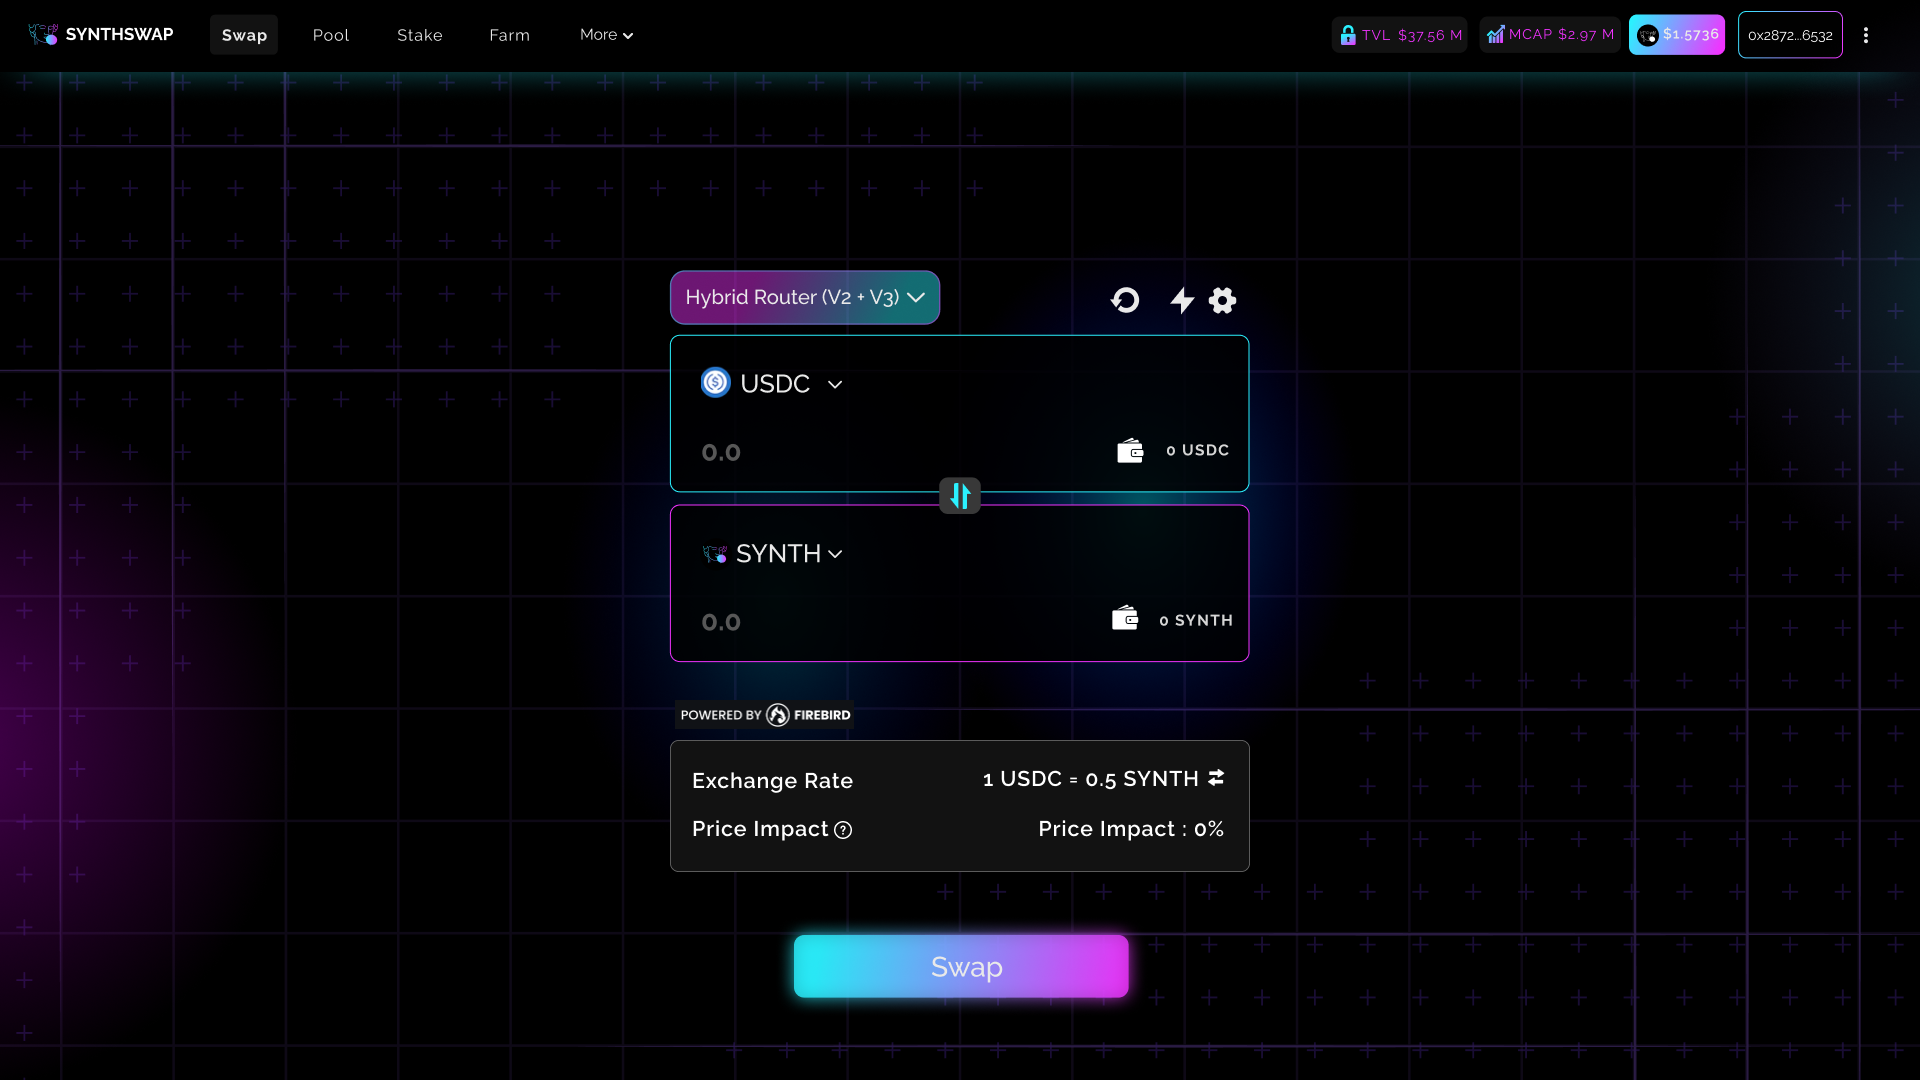Click the SYNTH wallet balance icon
The height and width of the screenshot is (1080, 1920).
(x=1125, y=619)
